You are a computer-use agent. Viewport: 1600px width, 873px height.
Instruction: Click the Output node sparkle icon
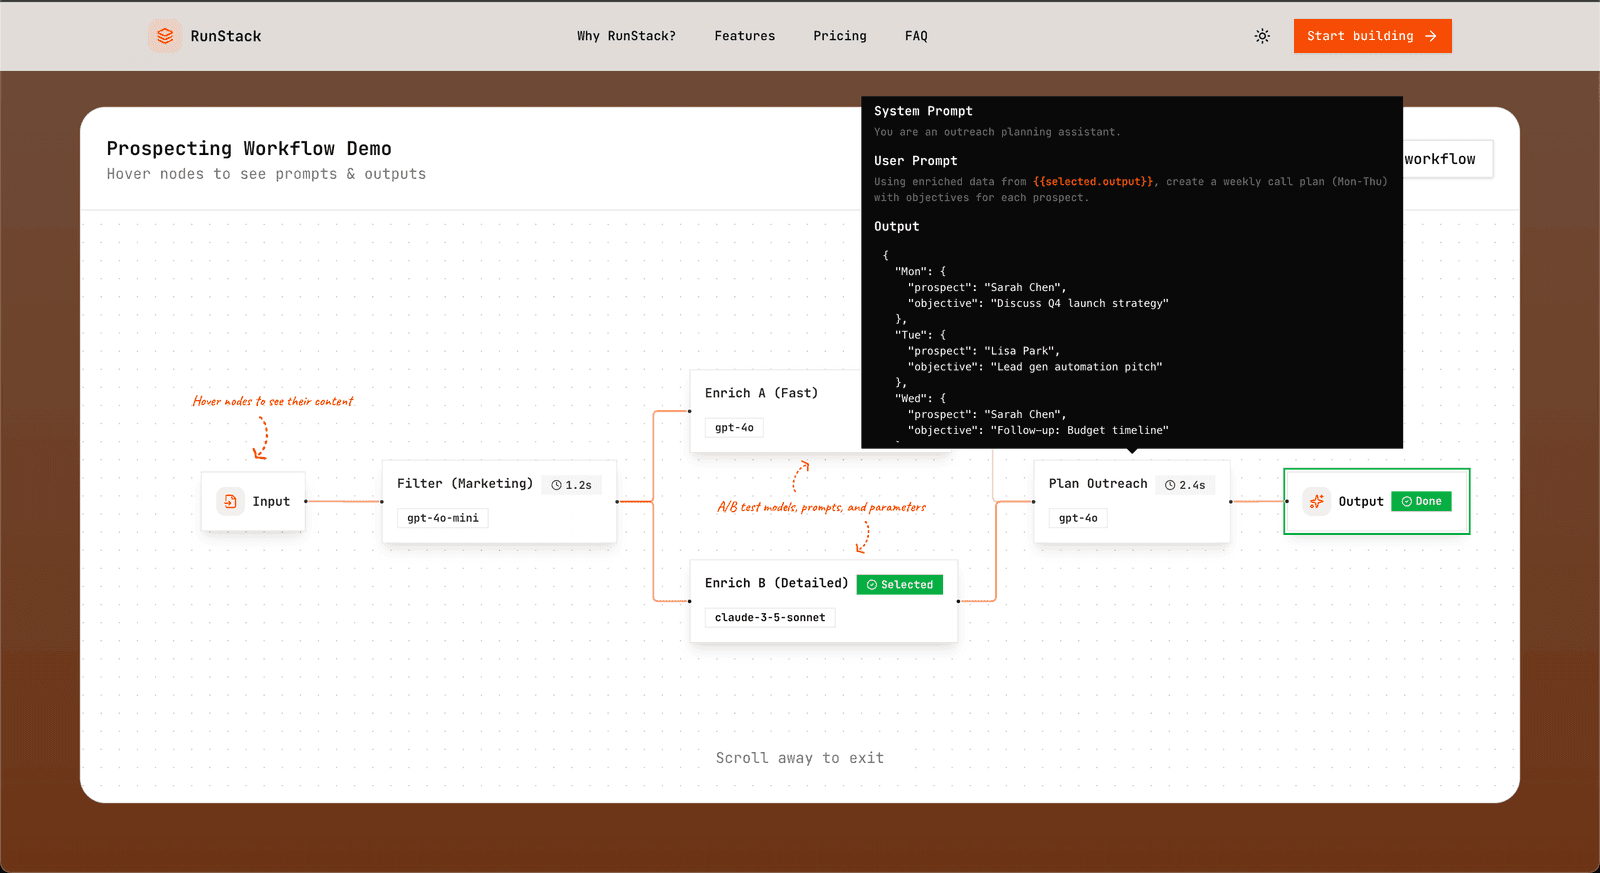[x=1317, y=501]
